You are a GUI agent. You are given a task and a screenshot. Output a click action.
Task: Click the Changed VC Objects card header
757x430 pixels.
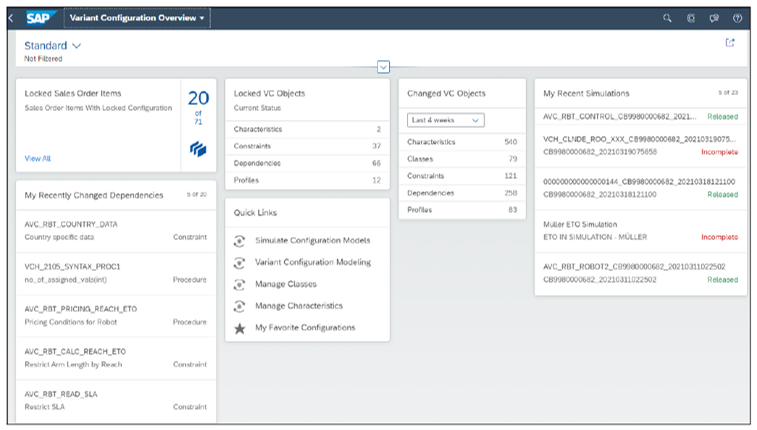coord(462,94)
